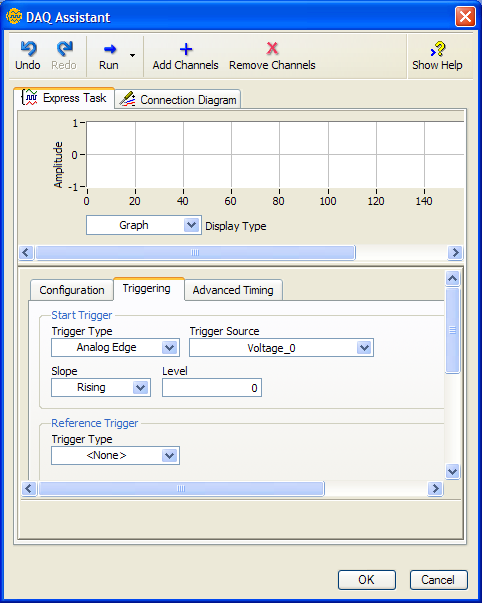
Task: Click the graph scrollbar right arrow
Action: [455, 253]
